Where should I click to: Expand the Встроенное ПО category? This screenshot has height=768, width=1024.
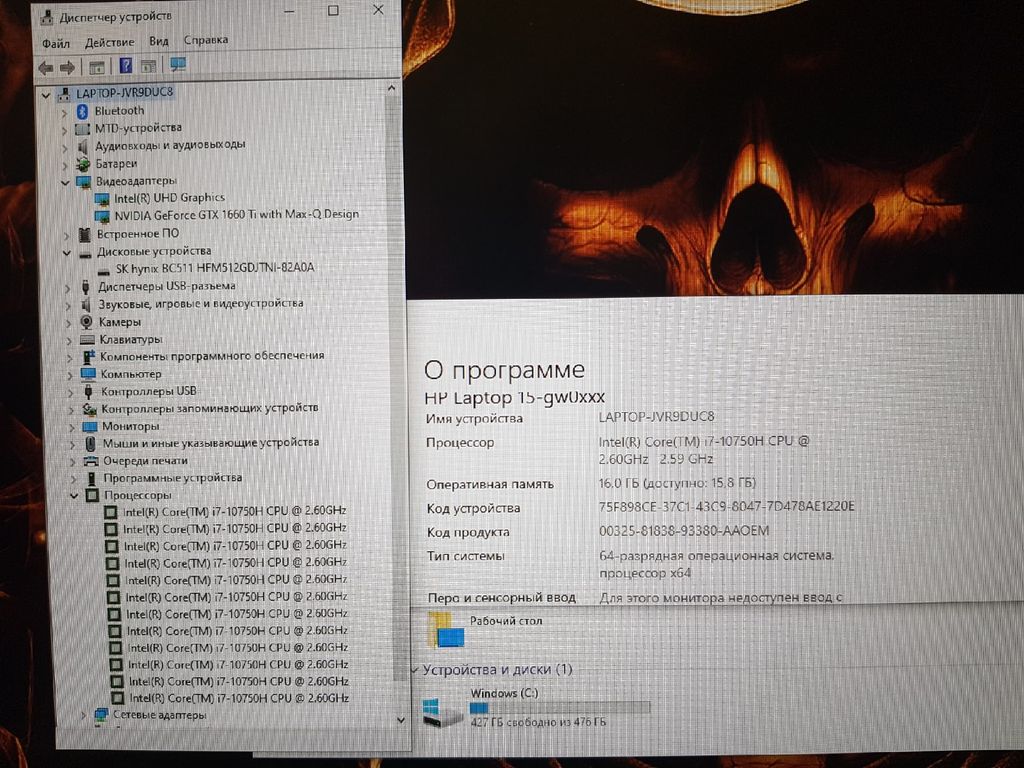tap(67, 234)
